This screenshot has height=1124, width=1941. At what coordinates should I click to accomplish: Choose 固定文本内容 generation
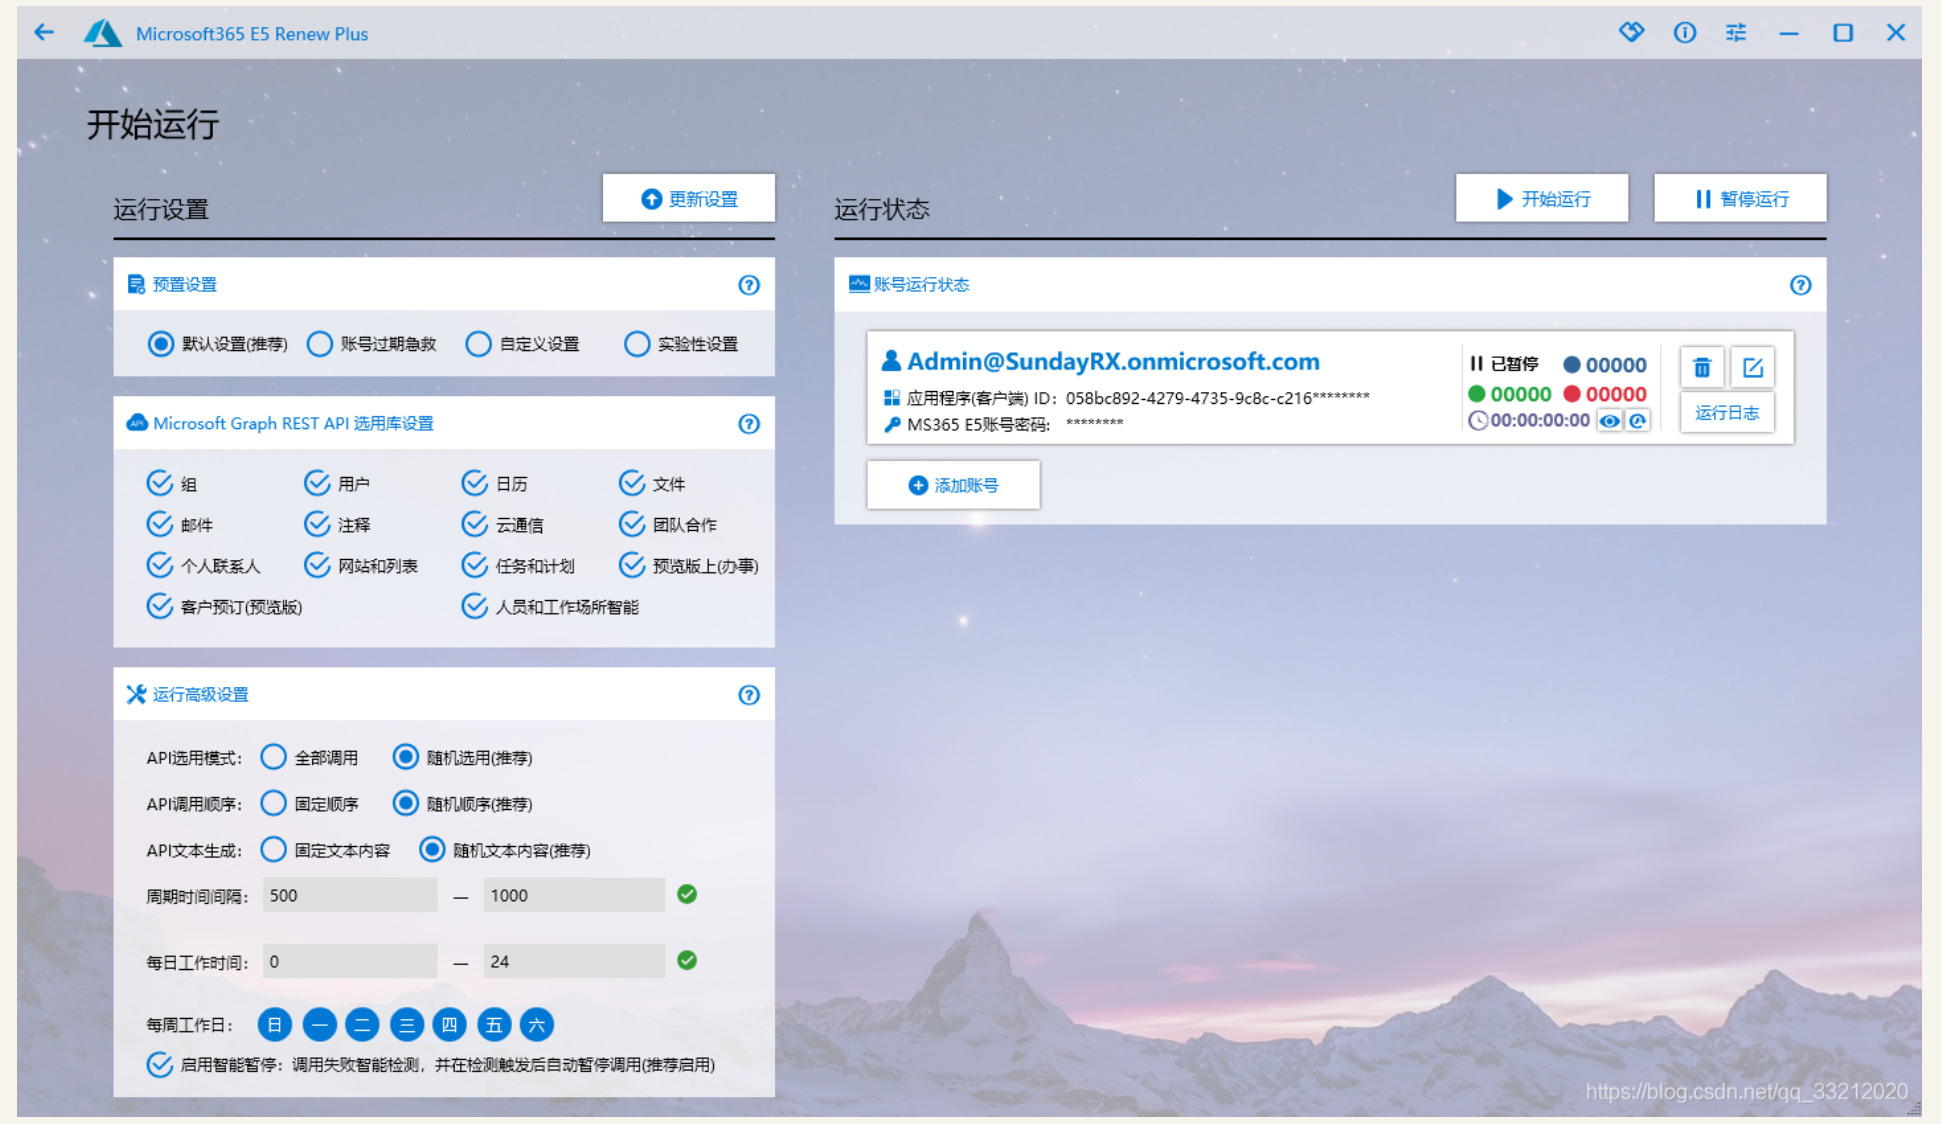click(273, 850)
